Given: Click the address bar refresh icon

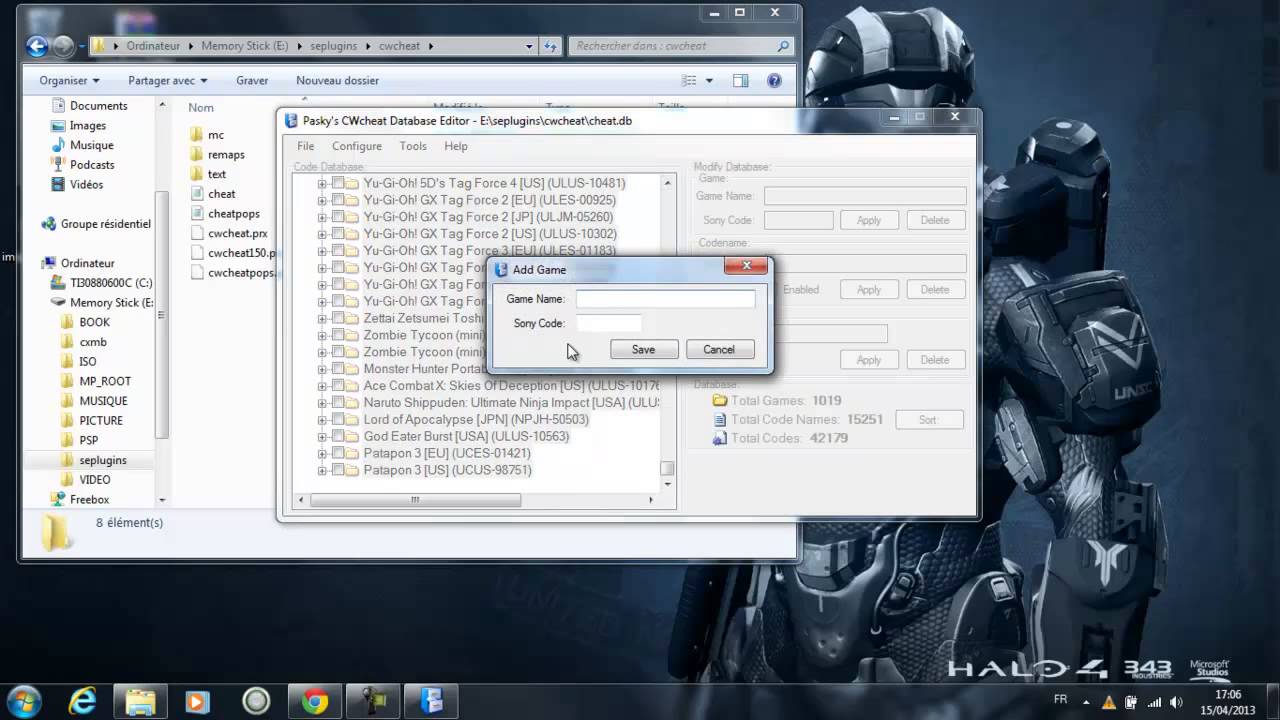Looking at the screenshot, I should (550, 46).
